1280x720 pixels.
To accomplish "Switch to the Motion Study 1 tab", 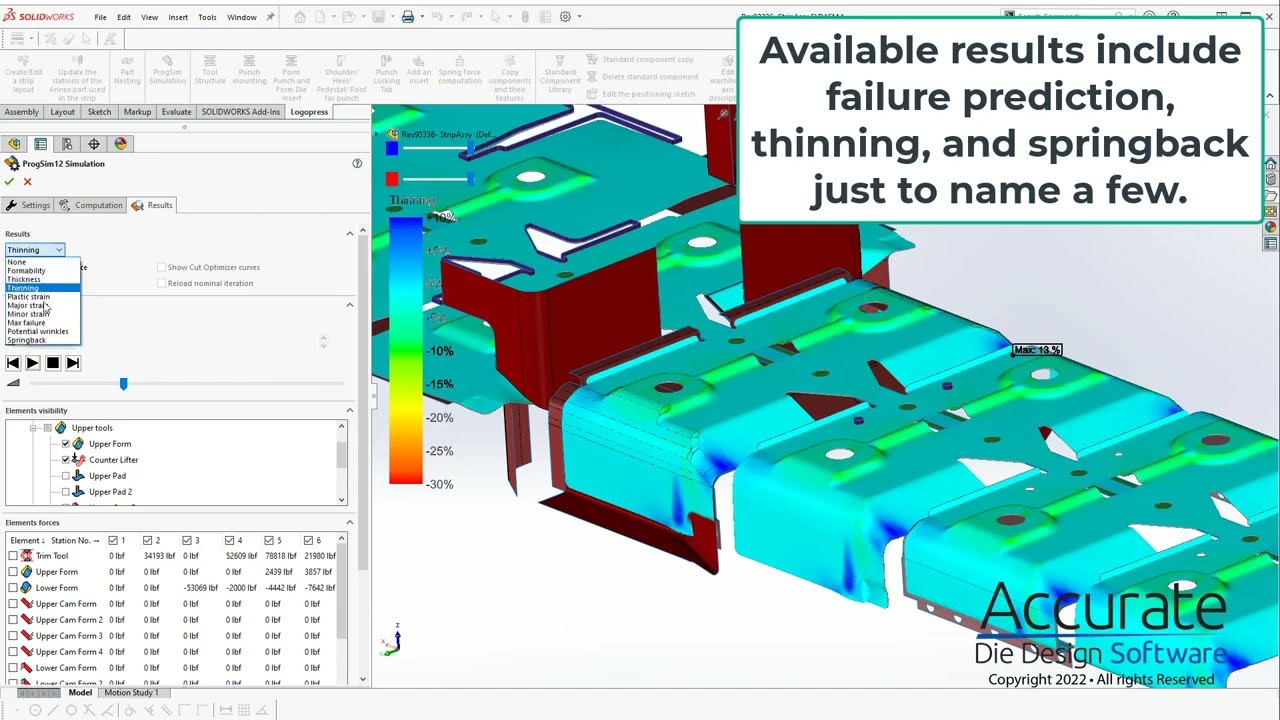I will (x=131, y=692).
